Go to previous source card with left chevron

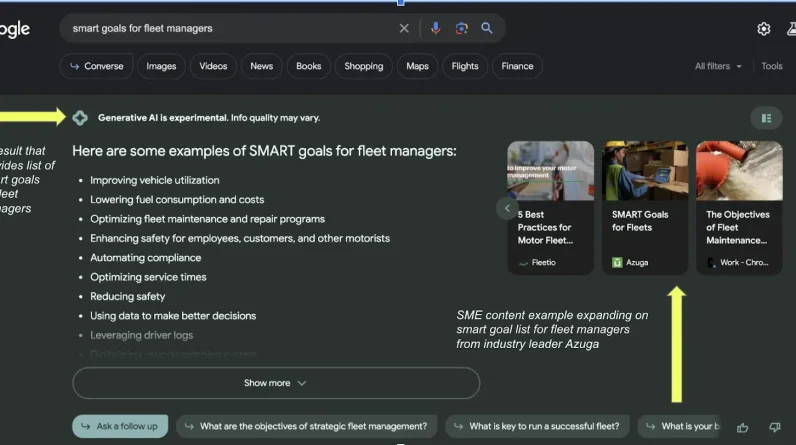tap(507, 208)
